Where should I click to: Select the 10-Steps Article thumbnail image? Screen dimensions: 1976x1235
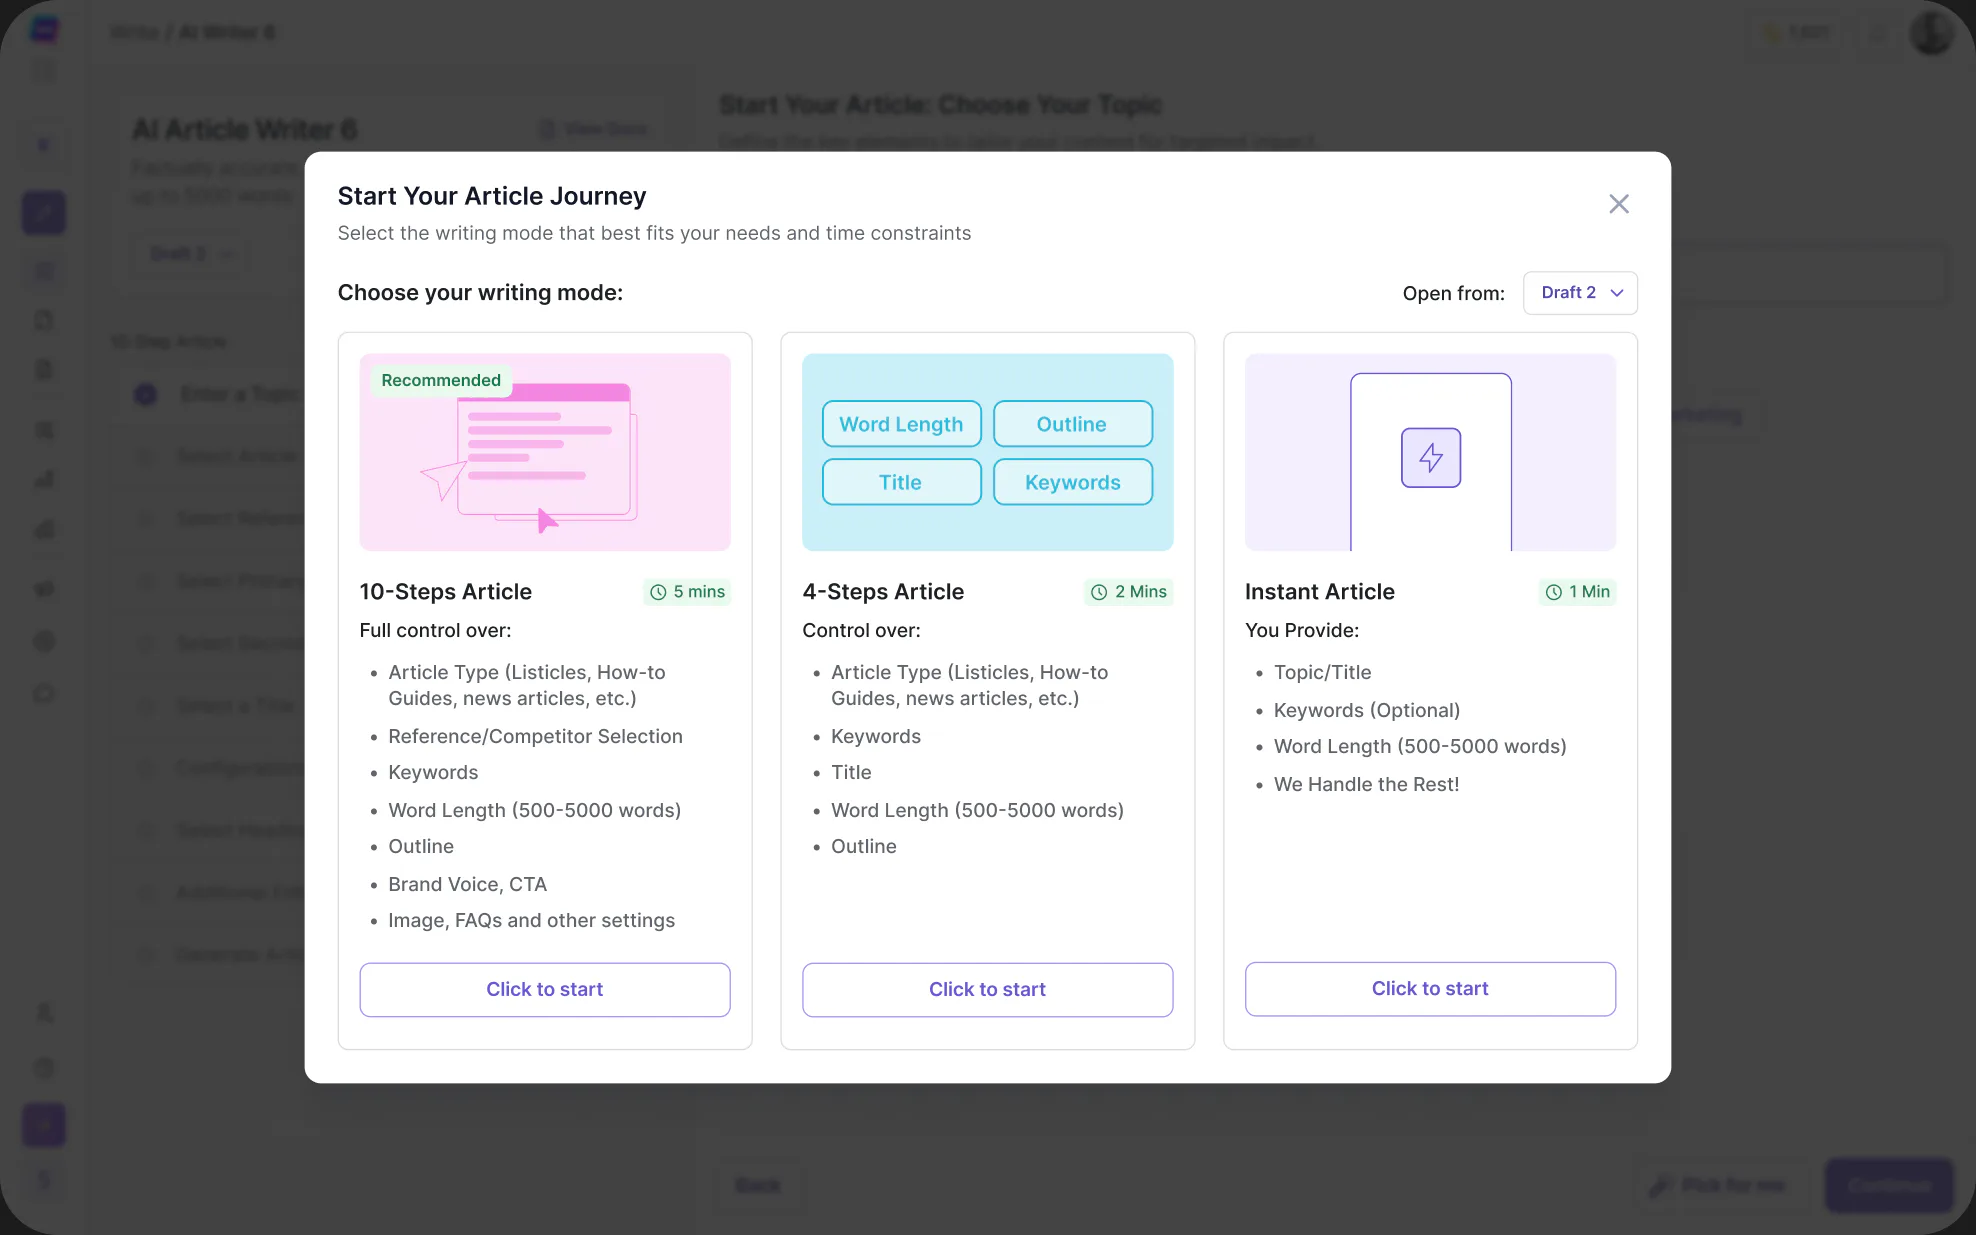coord(545,452)
